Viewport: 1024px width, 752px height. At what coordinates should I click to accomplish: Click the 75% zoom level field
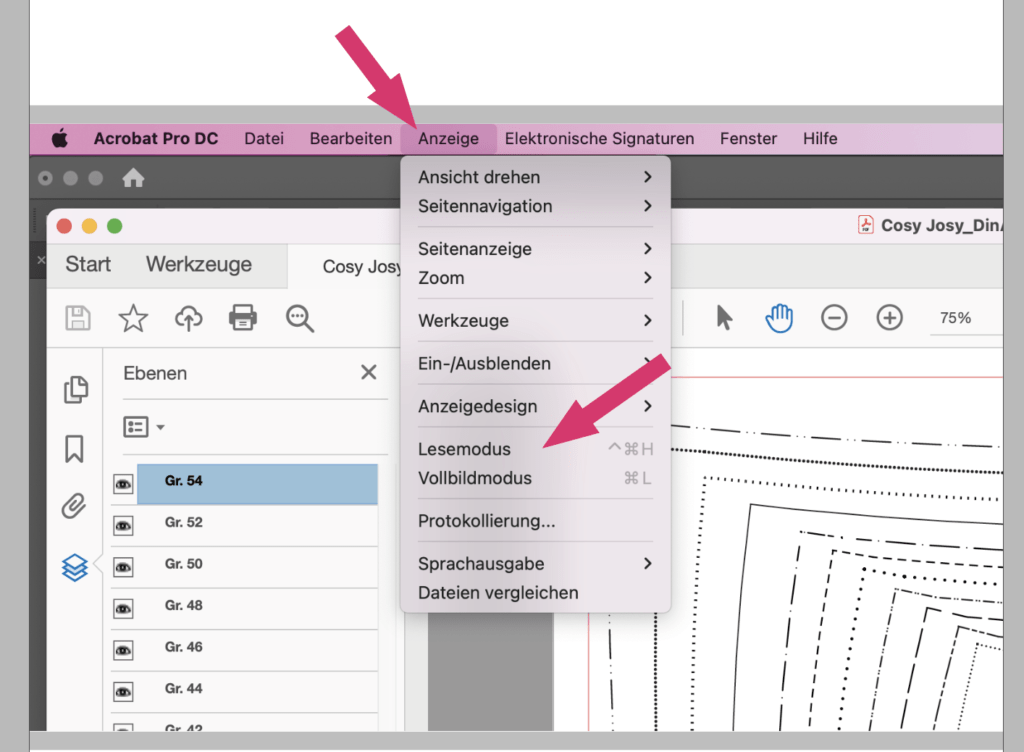coord(955,318)
